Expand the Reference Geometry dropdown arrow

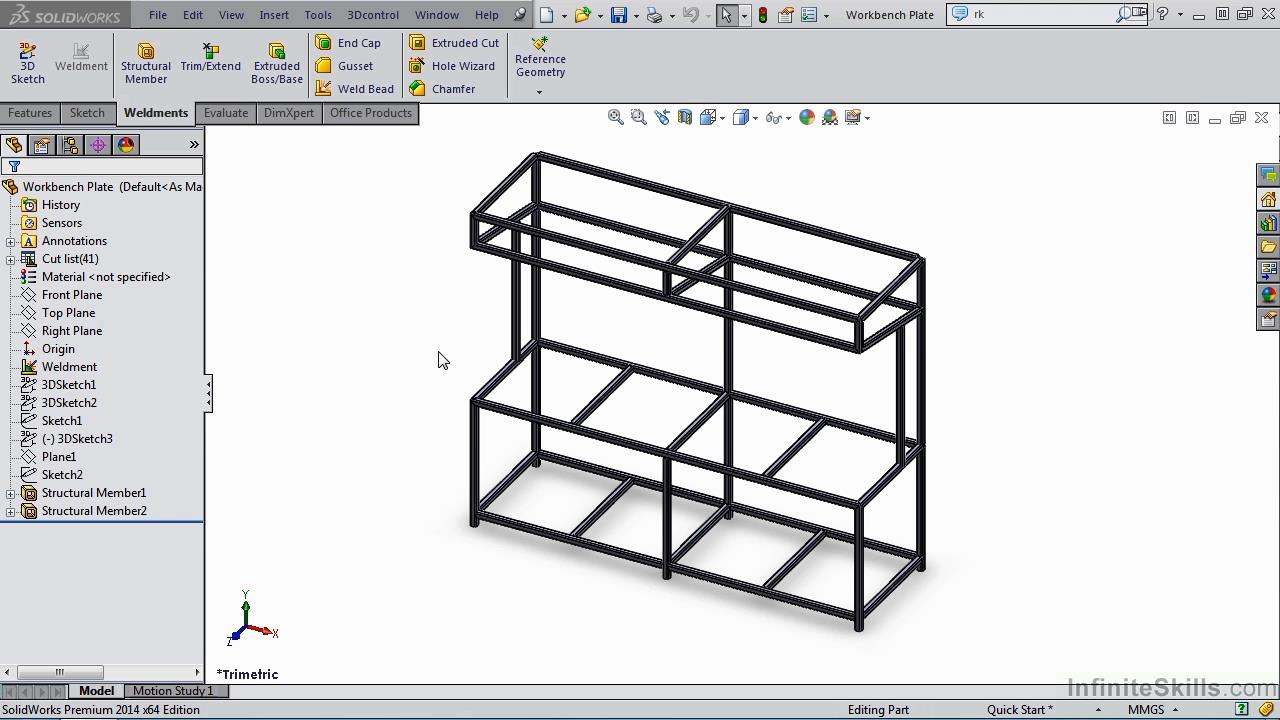tap(540, 92)
